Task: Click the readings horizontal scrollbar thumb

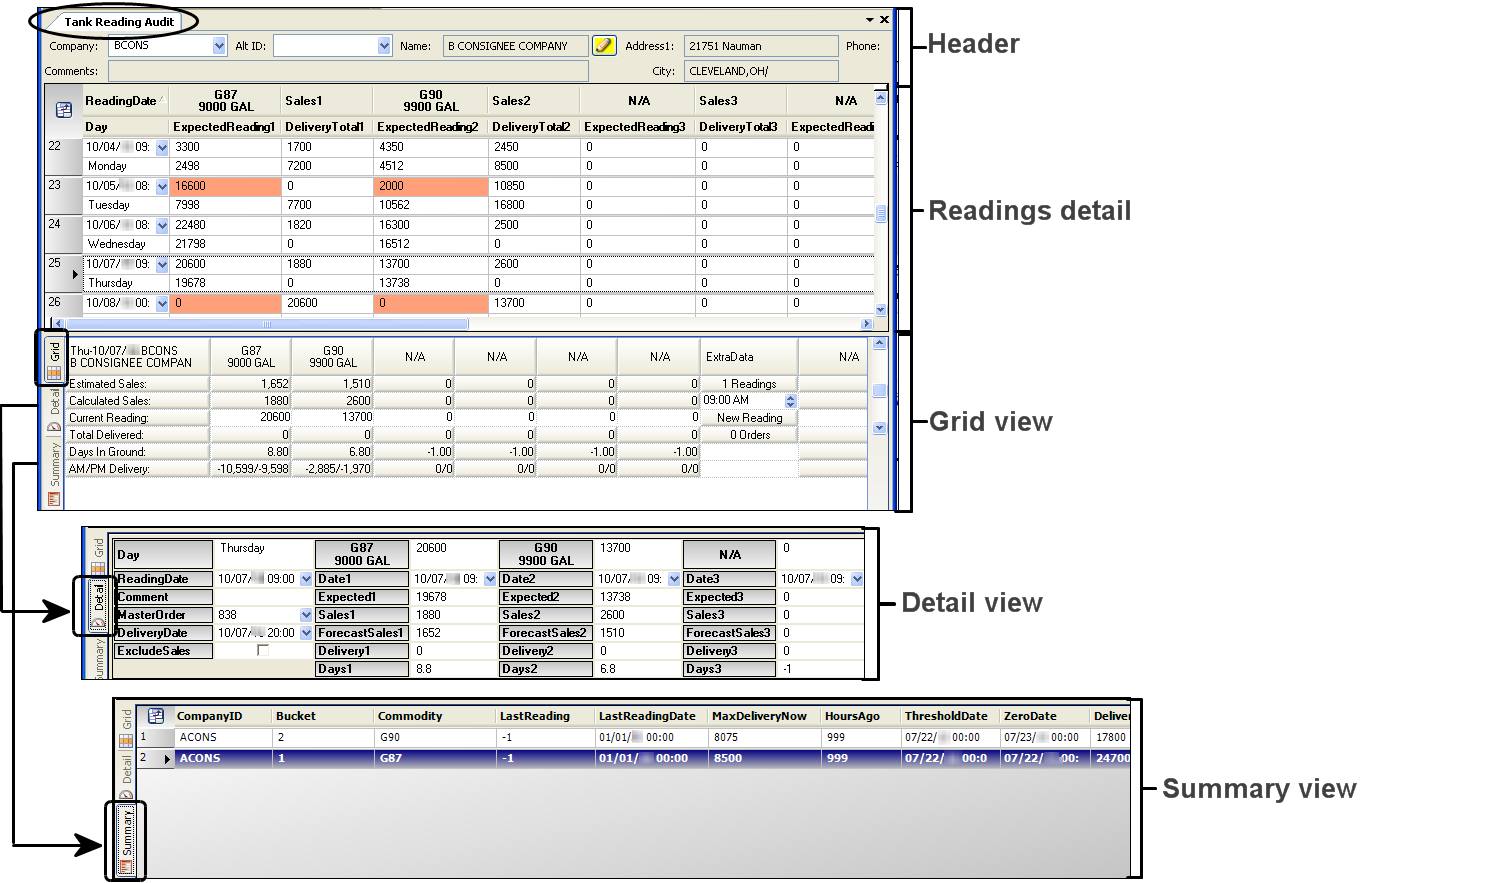Action: [268, 324]
